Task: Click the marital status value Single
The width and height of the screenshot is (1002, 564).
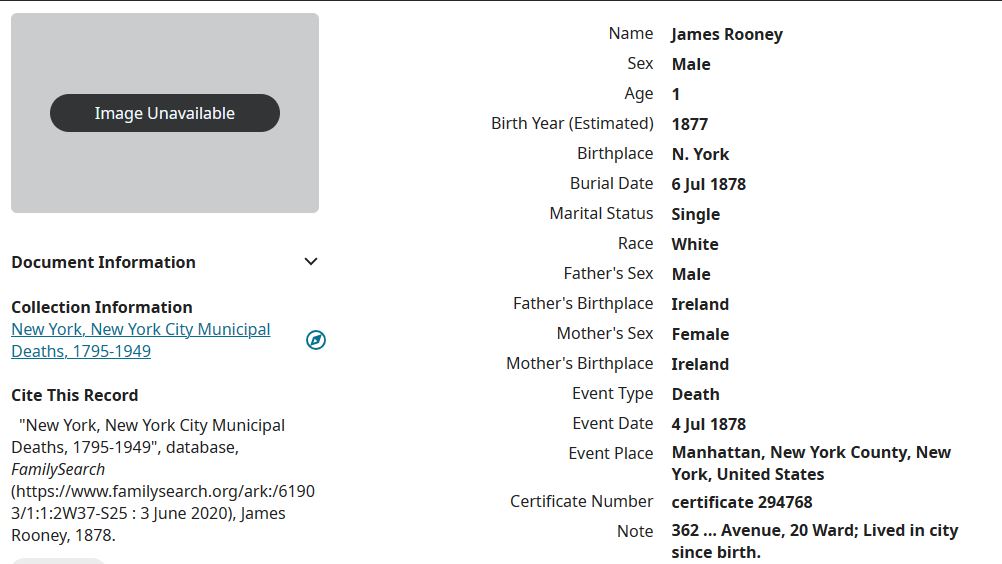Action: (x=696, y=214)
